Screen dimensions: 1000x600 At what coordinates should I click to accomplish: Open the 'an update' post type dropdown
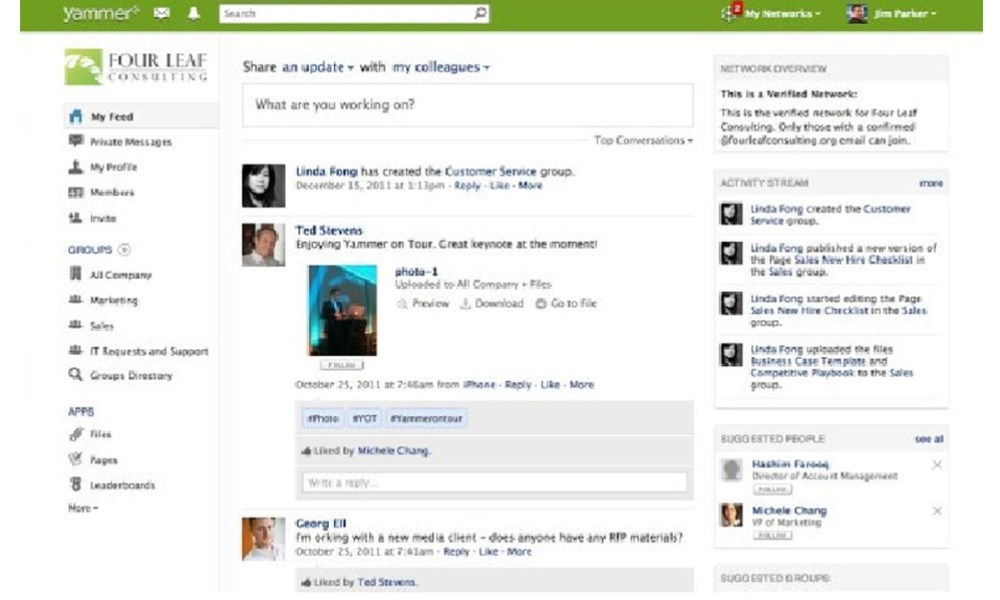318,67
